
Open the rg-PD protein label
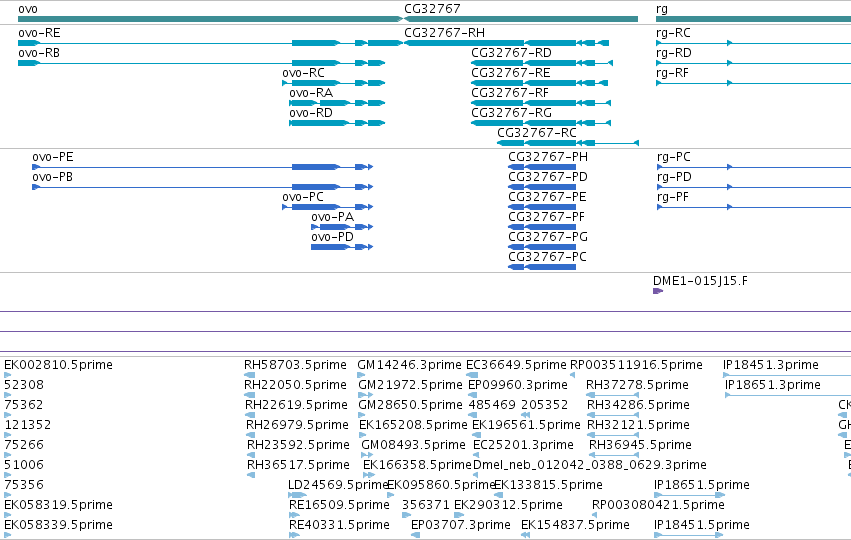point(674,177)
